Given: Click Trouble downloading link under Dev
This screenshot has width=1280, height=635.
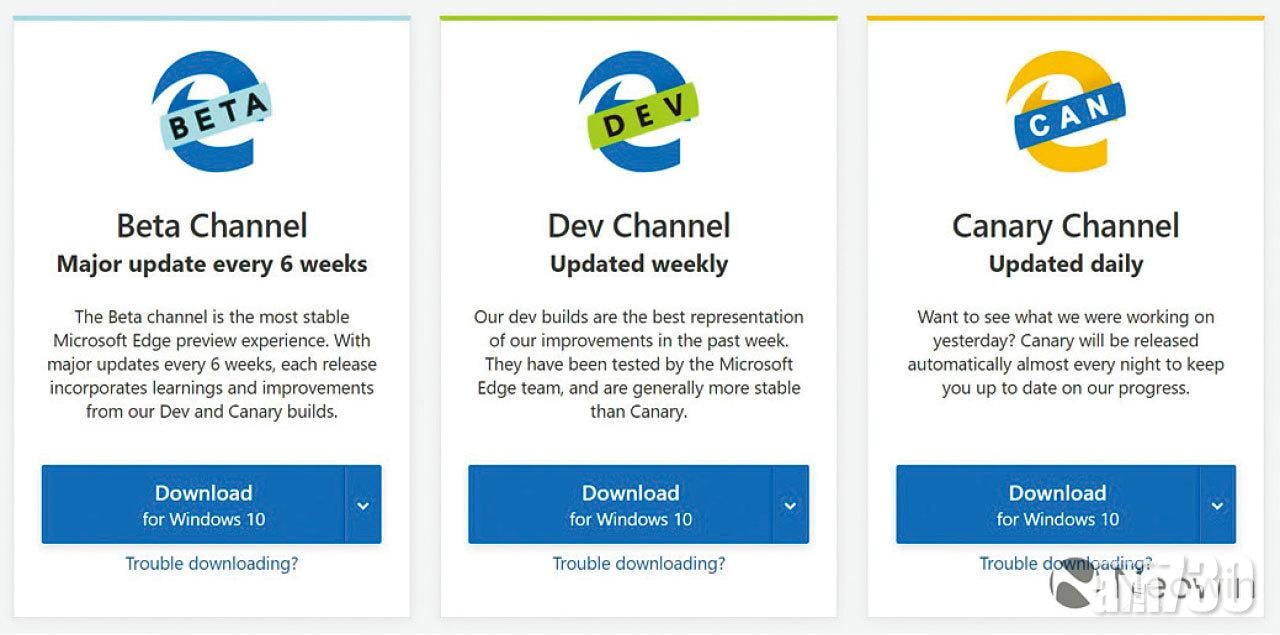Looking at the screenshot, I should pyautogui.click(x=638, y=564).
